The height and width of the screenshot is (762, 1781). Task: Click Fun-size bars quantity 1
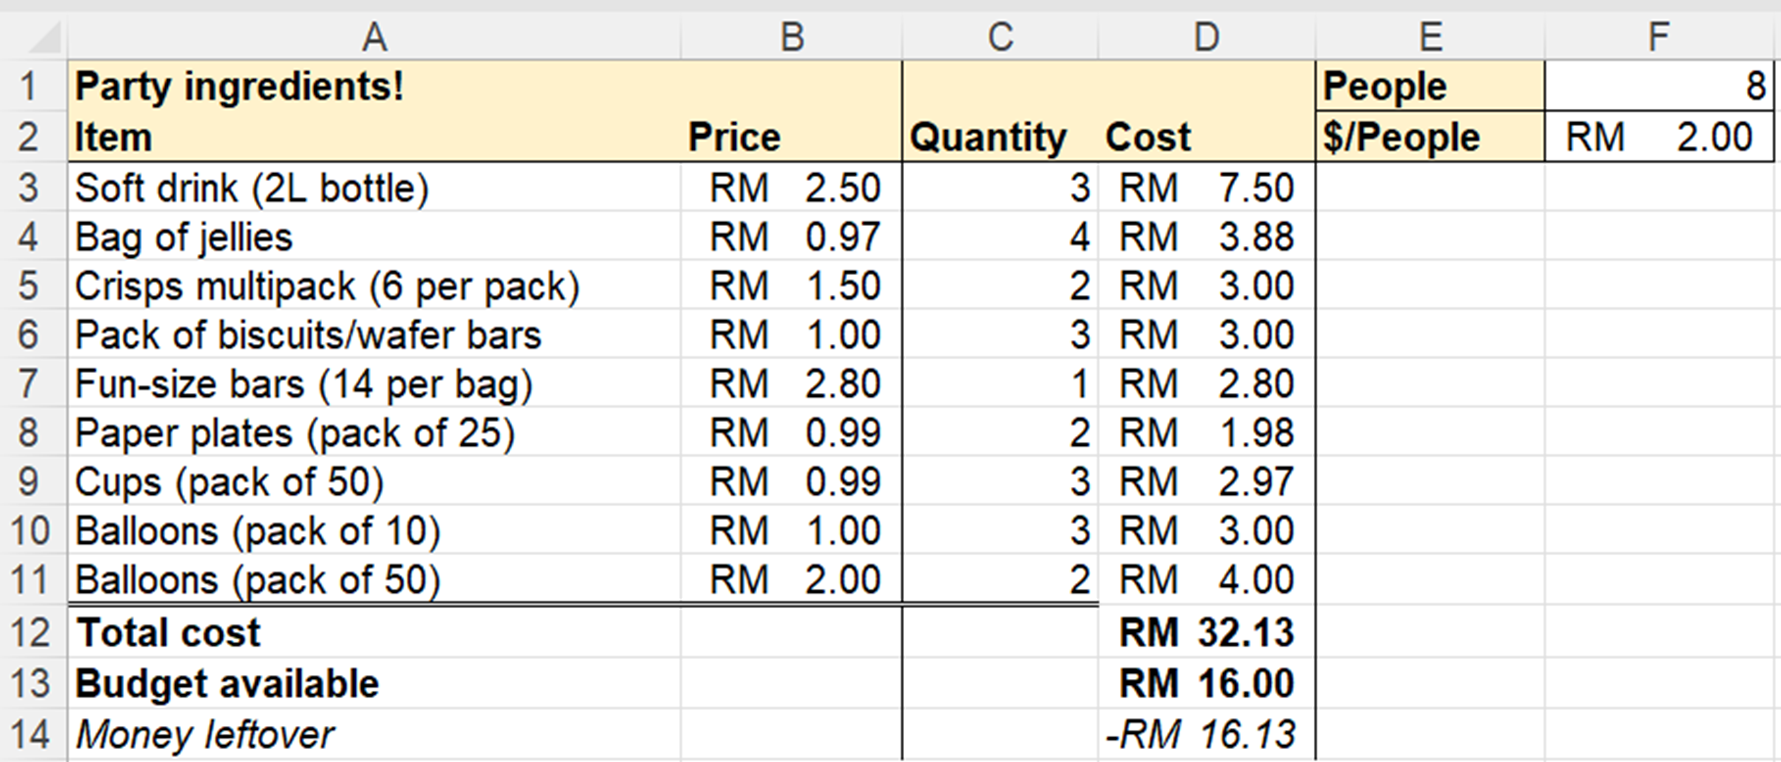coord(1000,384)
